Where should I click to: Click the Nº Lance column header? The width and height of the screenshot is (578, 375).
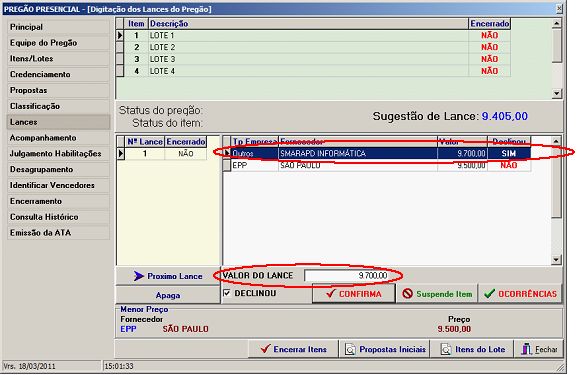145,142
